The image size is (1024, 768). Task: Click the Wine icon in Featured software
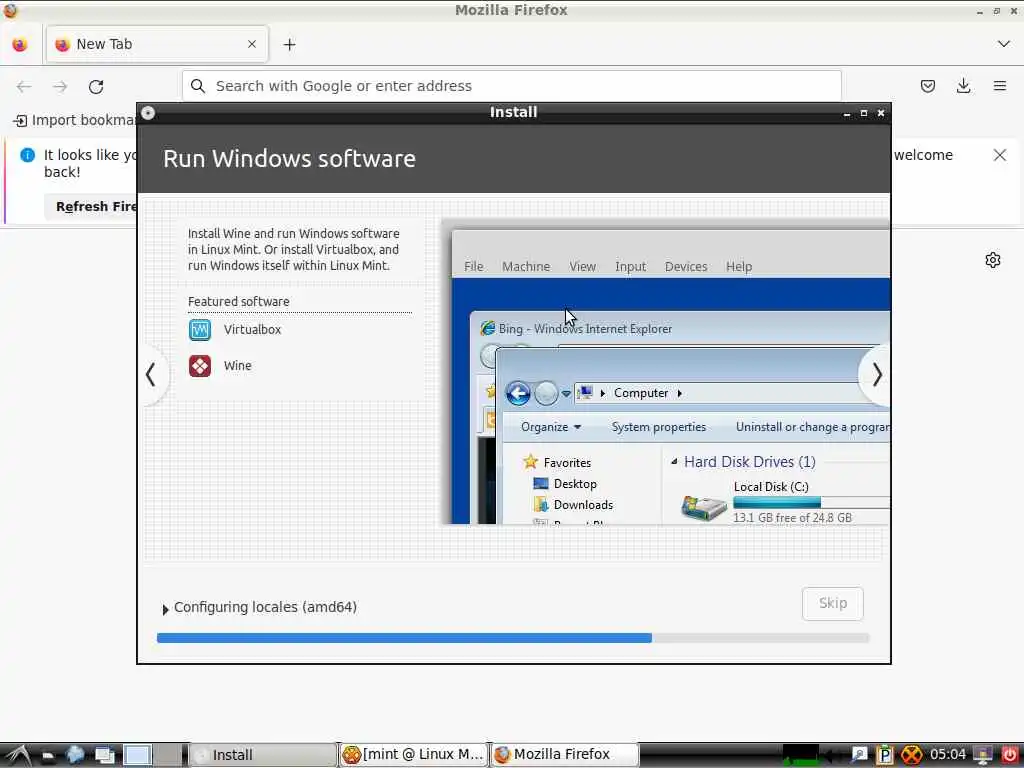tap(200, 366)
